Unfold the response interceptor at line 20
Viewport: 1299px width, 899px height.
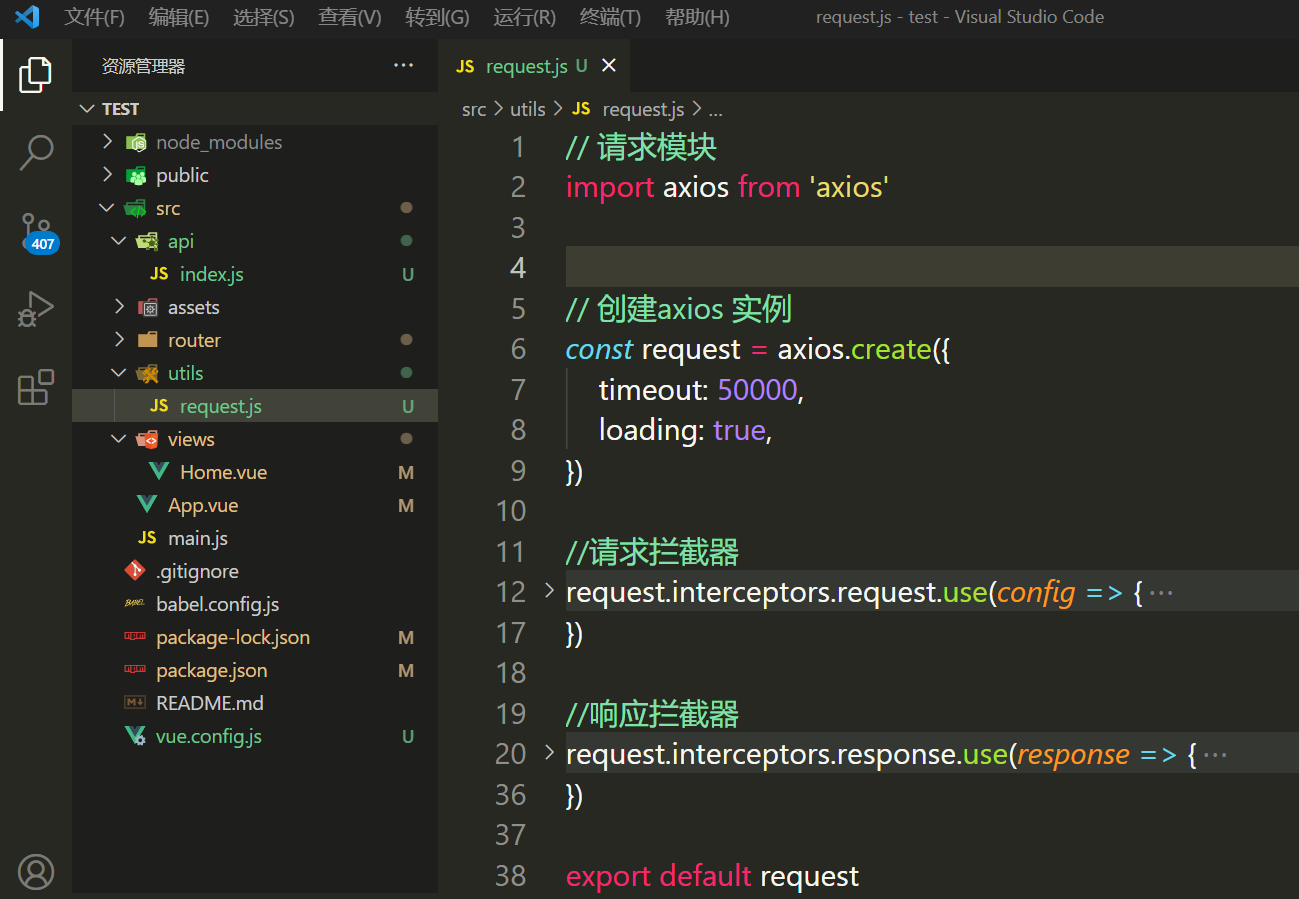[548, 752]
